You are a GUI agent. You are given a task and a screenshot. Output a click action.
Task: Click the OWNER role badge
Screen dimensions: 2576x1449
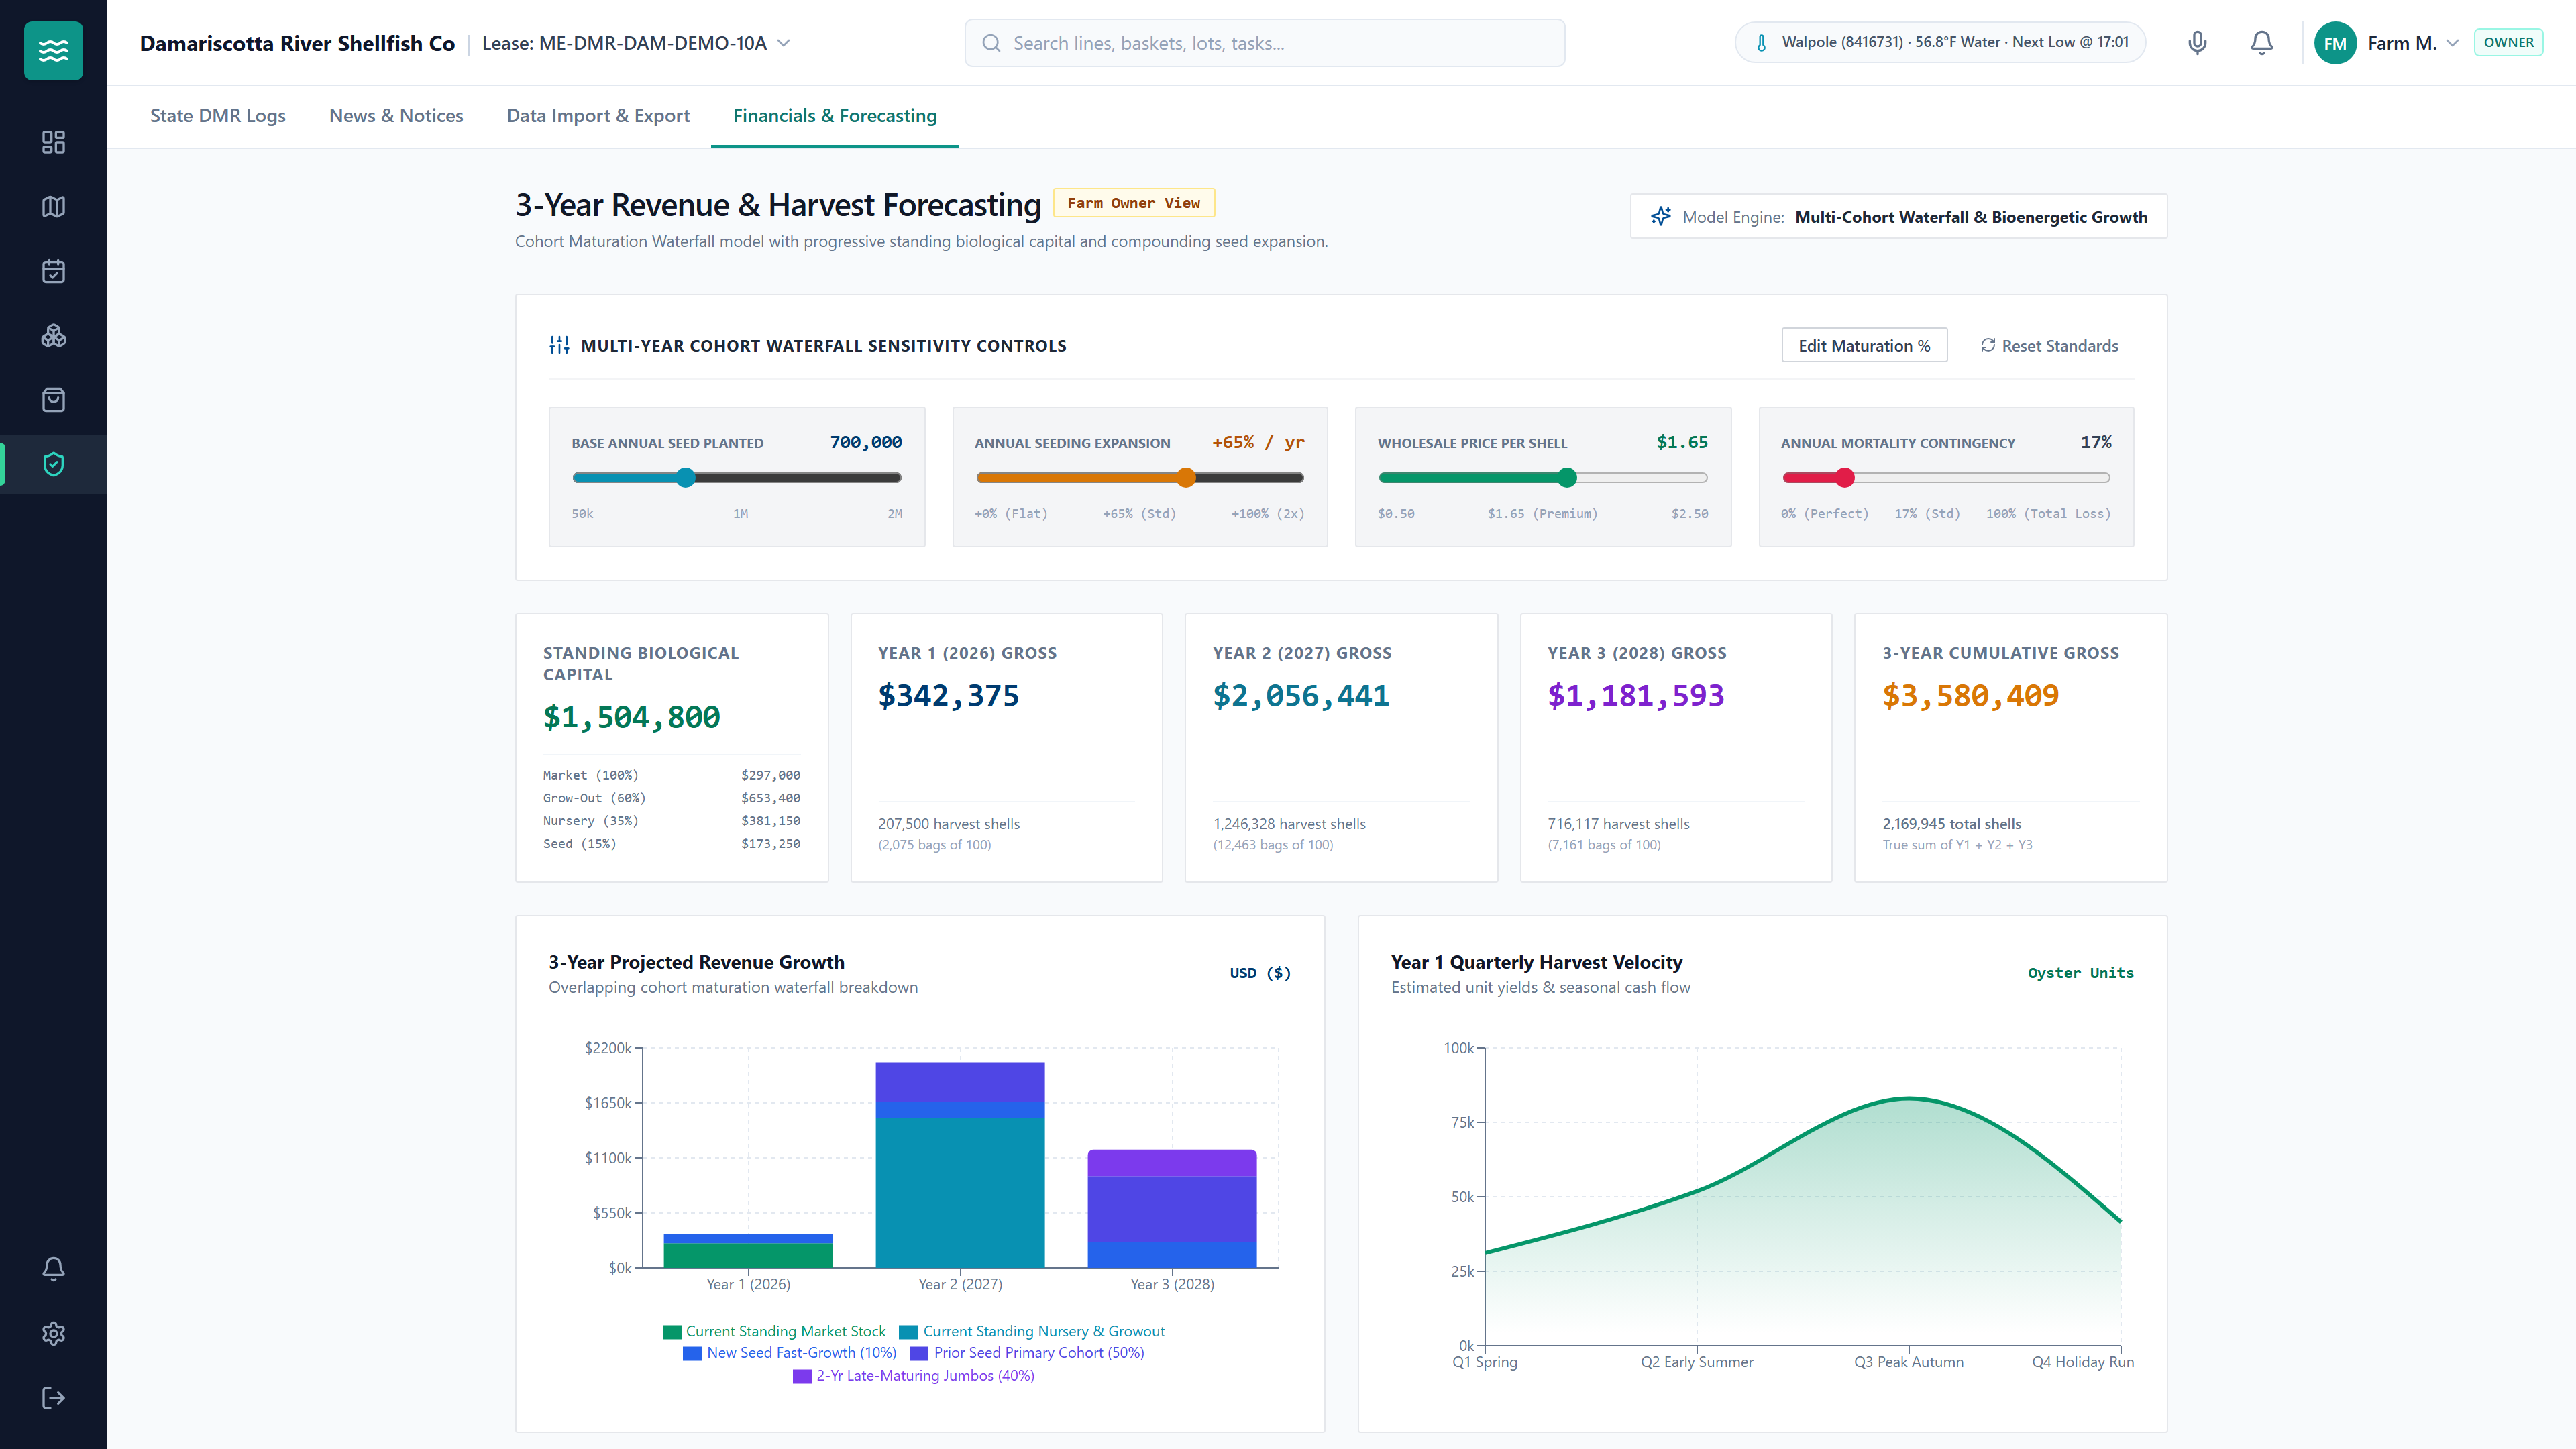pos(2508,42)
